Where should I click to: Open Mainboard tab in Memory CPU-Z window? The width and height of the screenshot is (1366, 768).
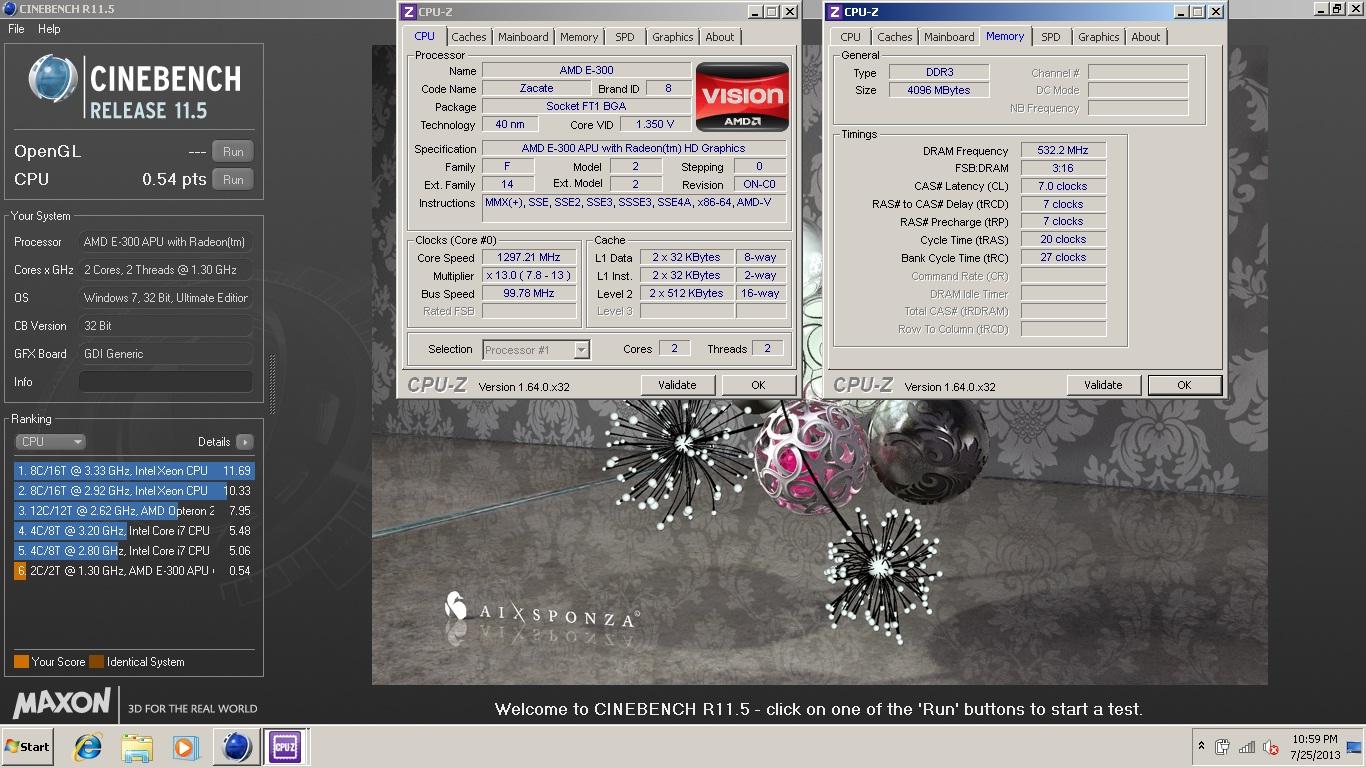click(x=949, y=37)
